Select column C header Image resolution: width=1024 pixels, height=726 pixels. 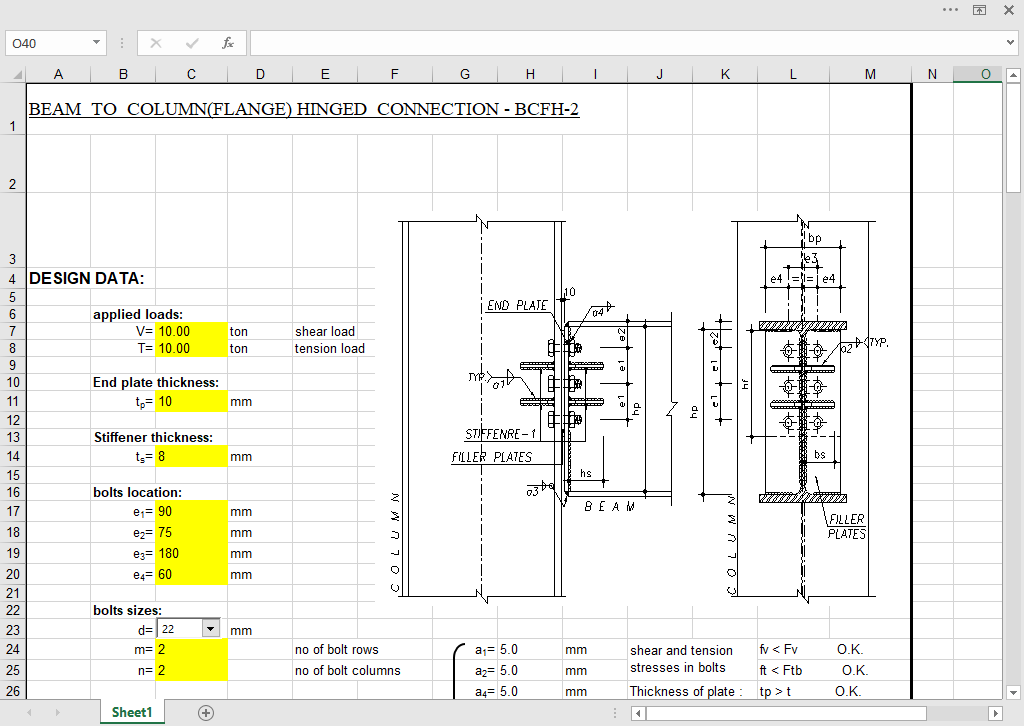[x=191, y=74]
